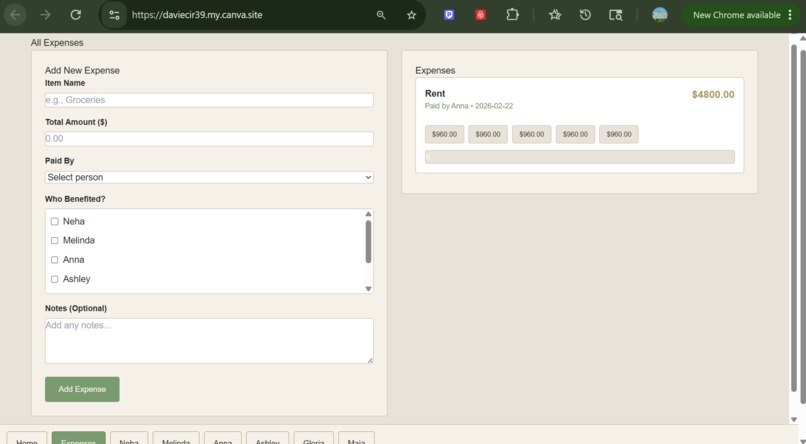Click the first $960.00 share chip
Viewport: 806px width, 444px height.
pos(444,134)
